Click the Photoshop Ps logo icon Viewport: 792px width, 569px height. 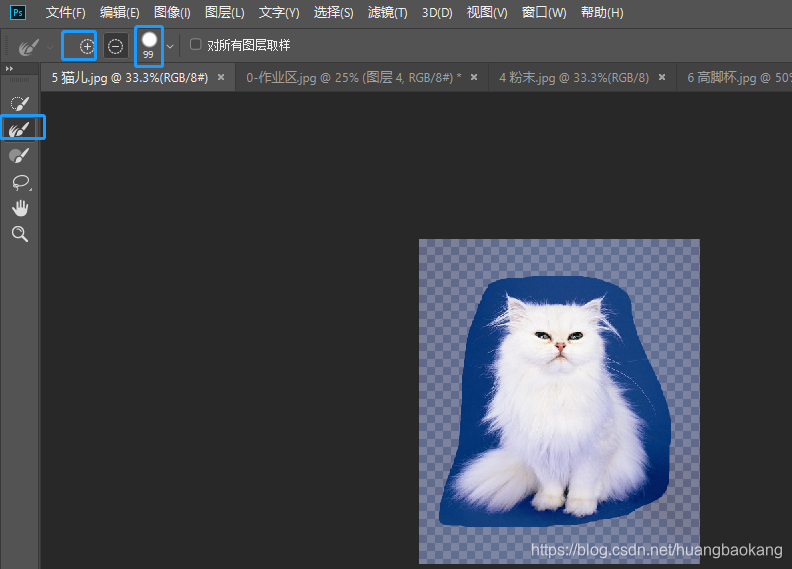coord(18,12)
